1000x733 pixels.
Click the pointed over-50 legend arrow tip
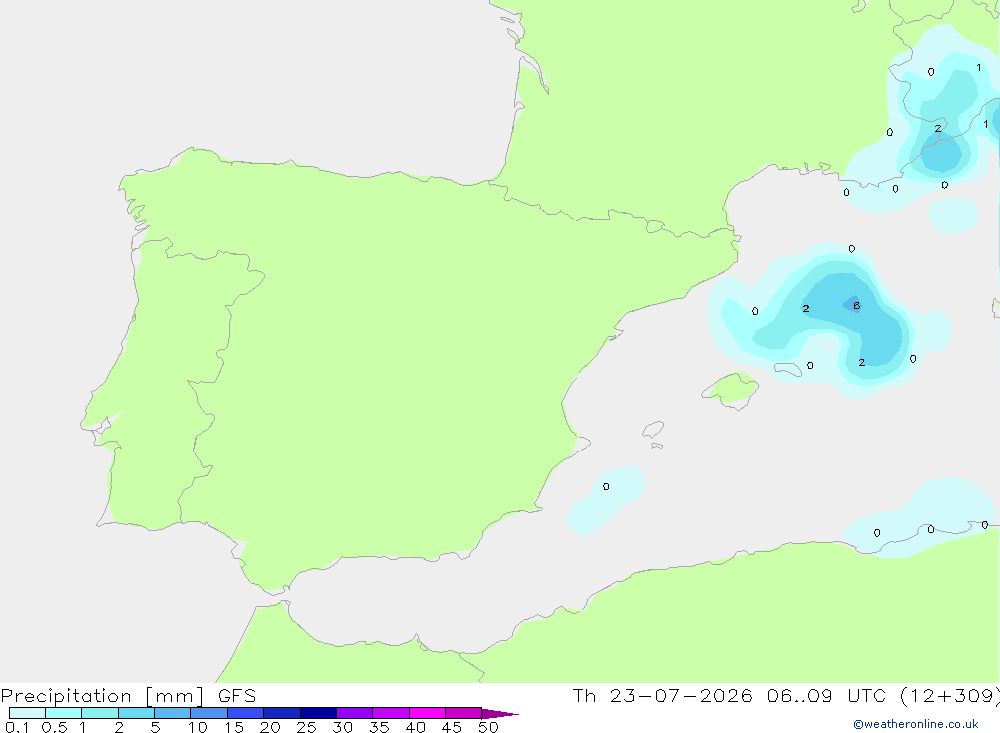[501, 713]
